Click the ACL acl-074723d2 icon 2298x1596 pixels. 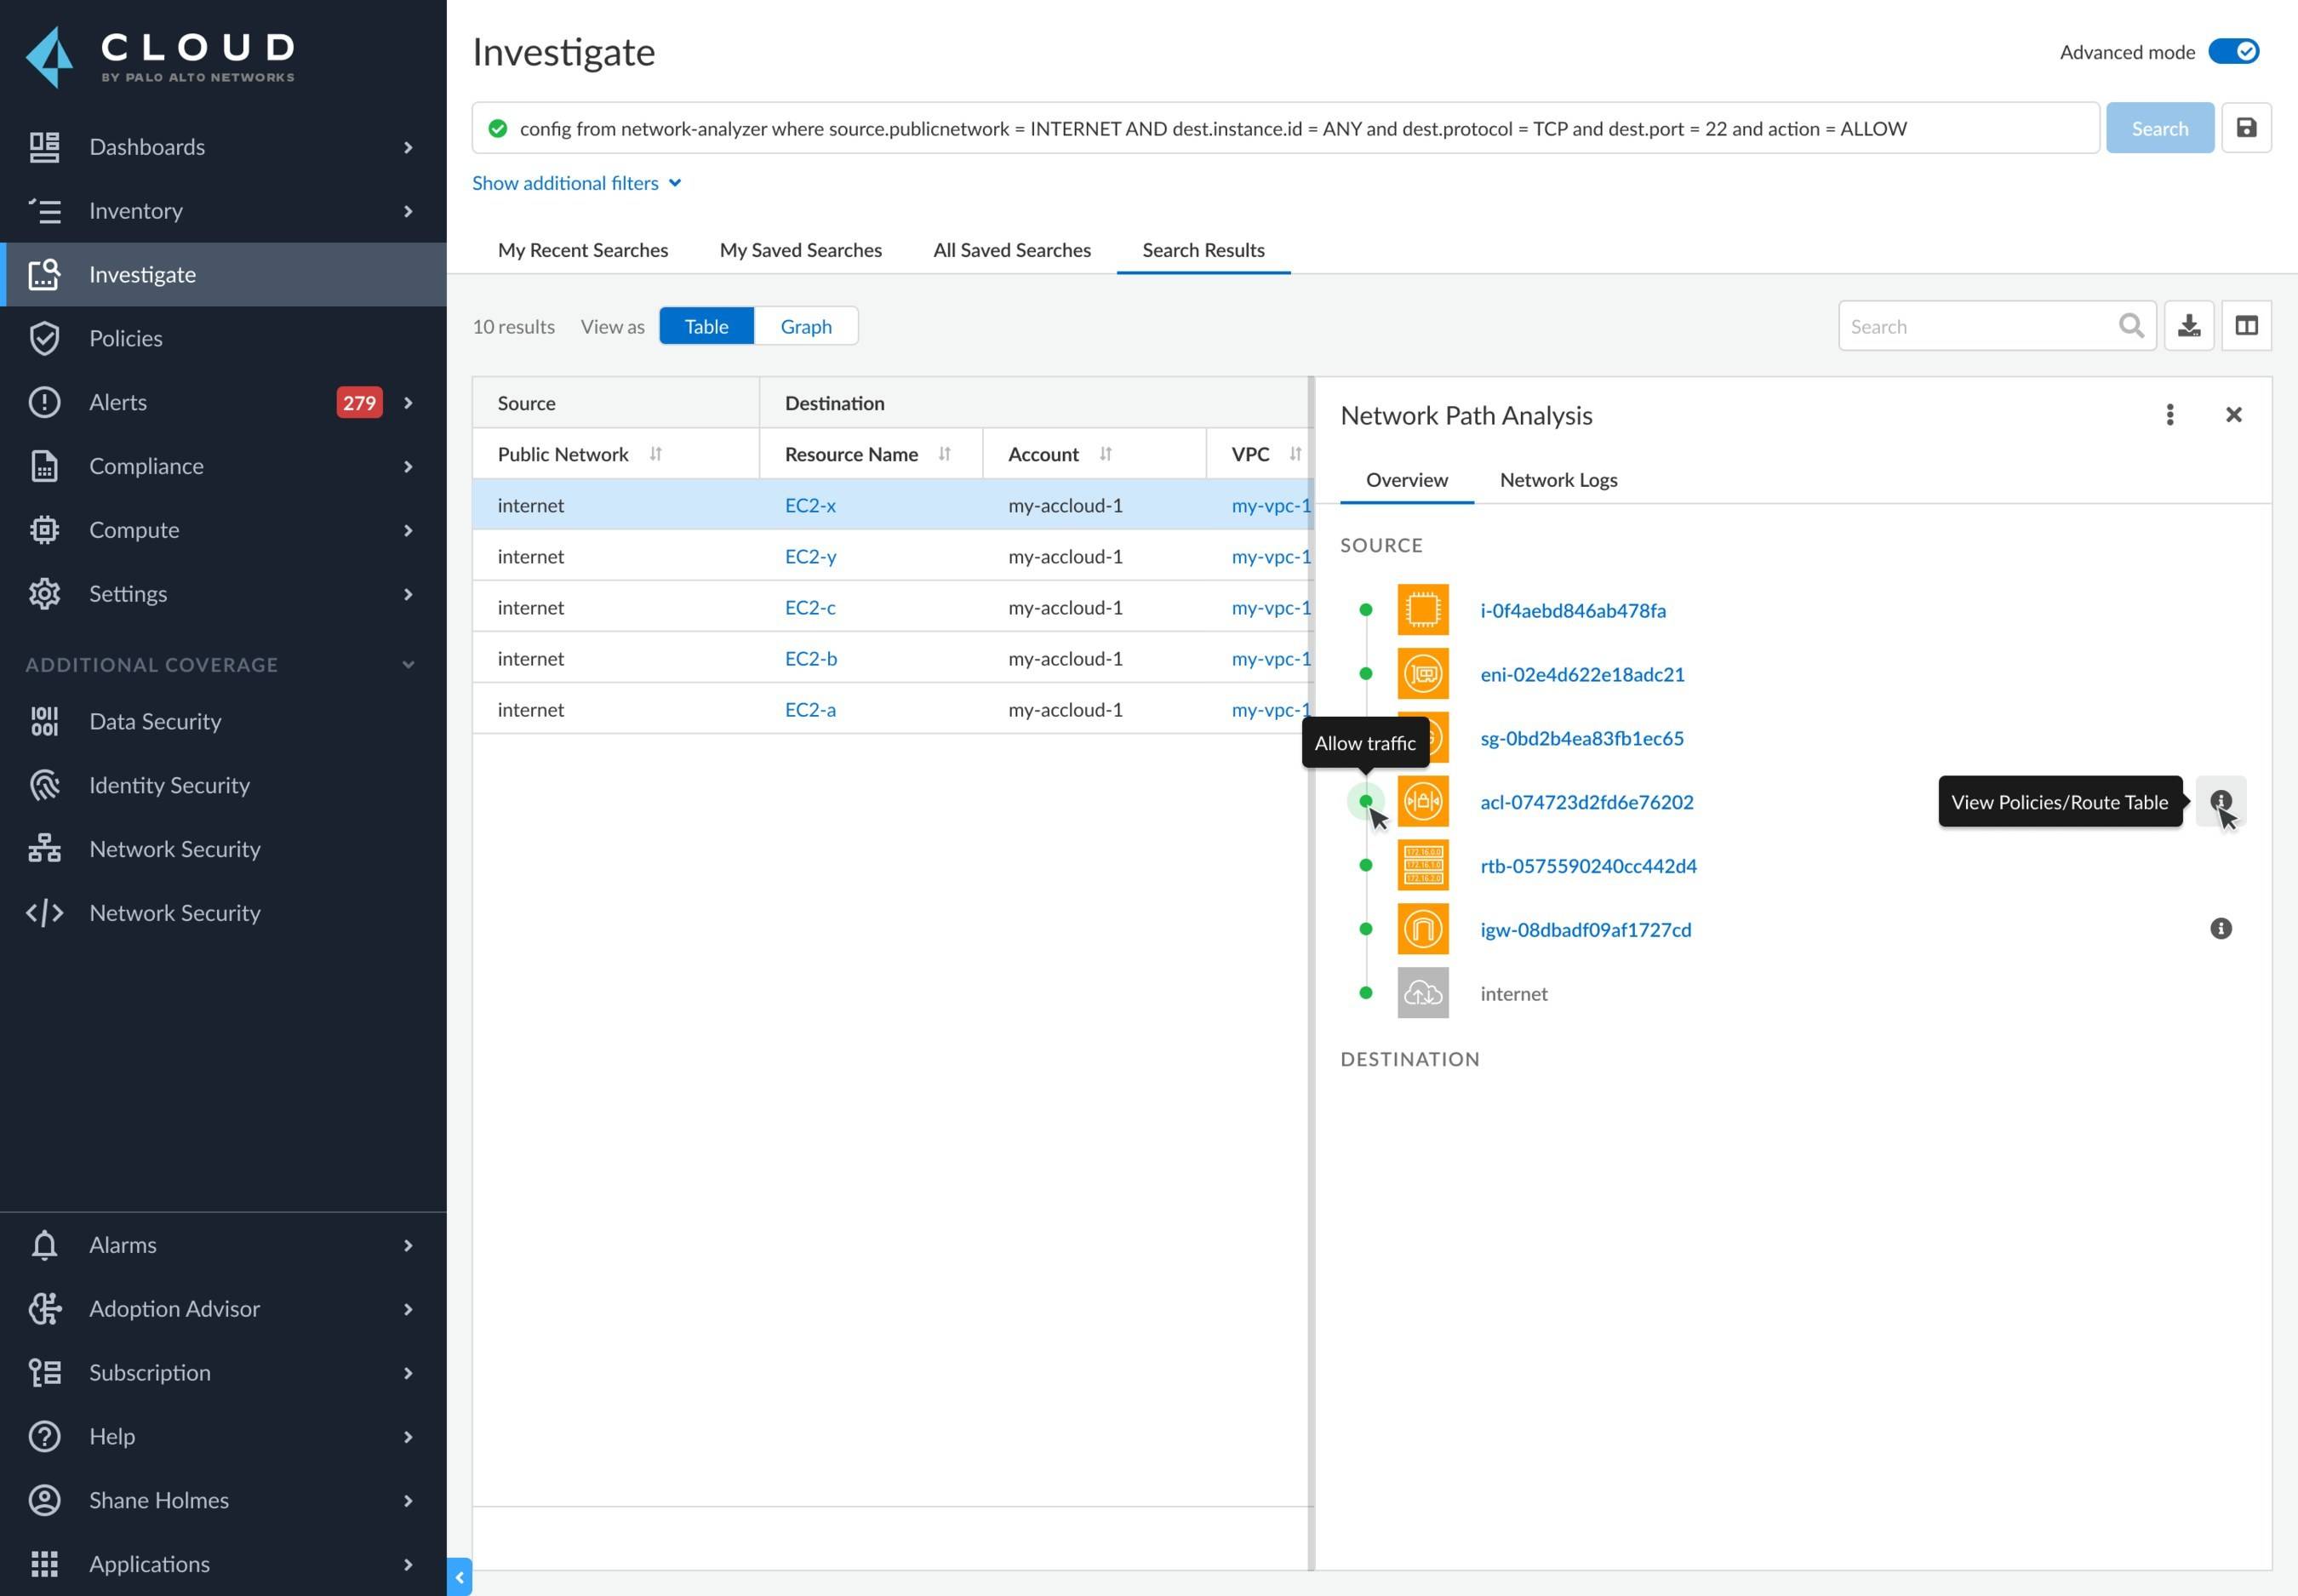(x=1421, y=800)
